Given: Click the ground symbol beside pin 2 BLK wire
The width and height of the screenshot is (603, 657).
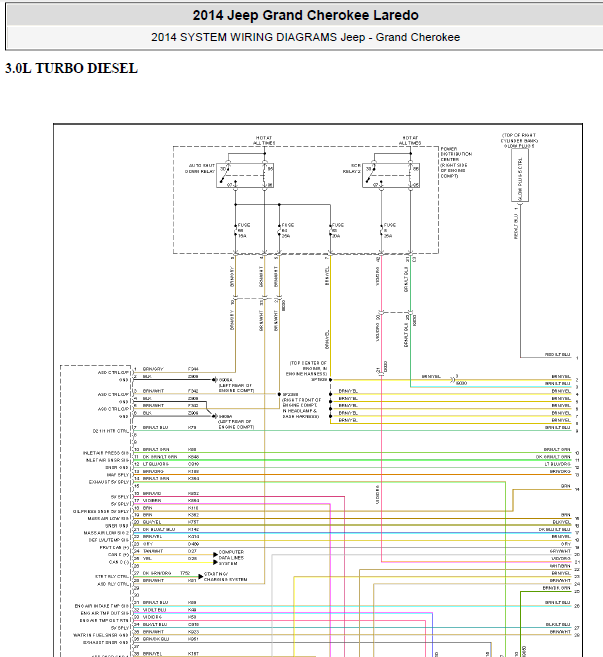Looking at the screenshot, I should pyautogui.click(x=215, y=379).
